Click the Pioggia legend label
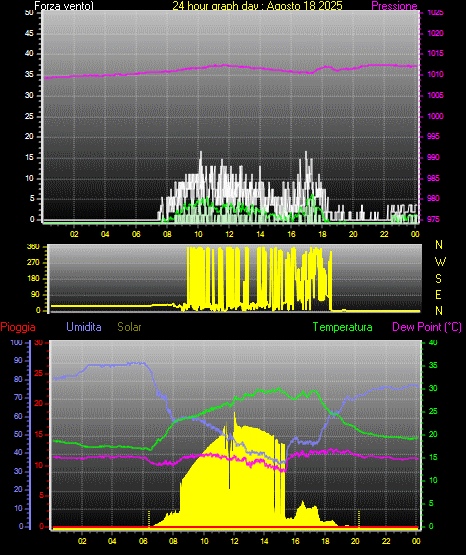Screen dimensions: 466x555 (x=18, y=327)
